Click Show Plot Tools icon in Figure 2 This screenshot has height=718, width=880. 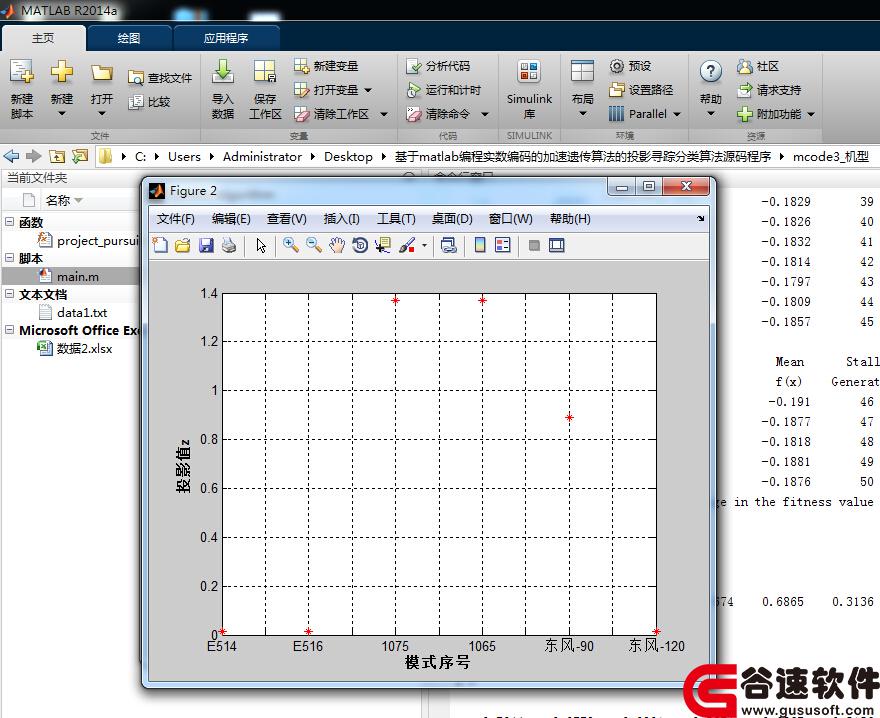click(x=556, y=245)
